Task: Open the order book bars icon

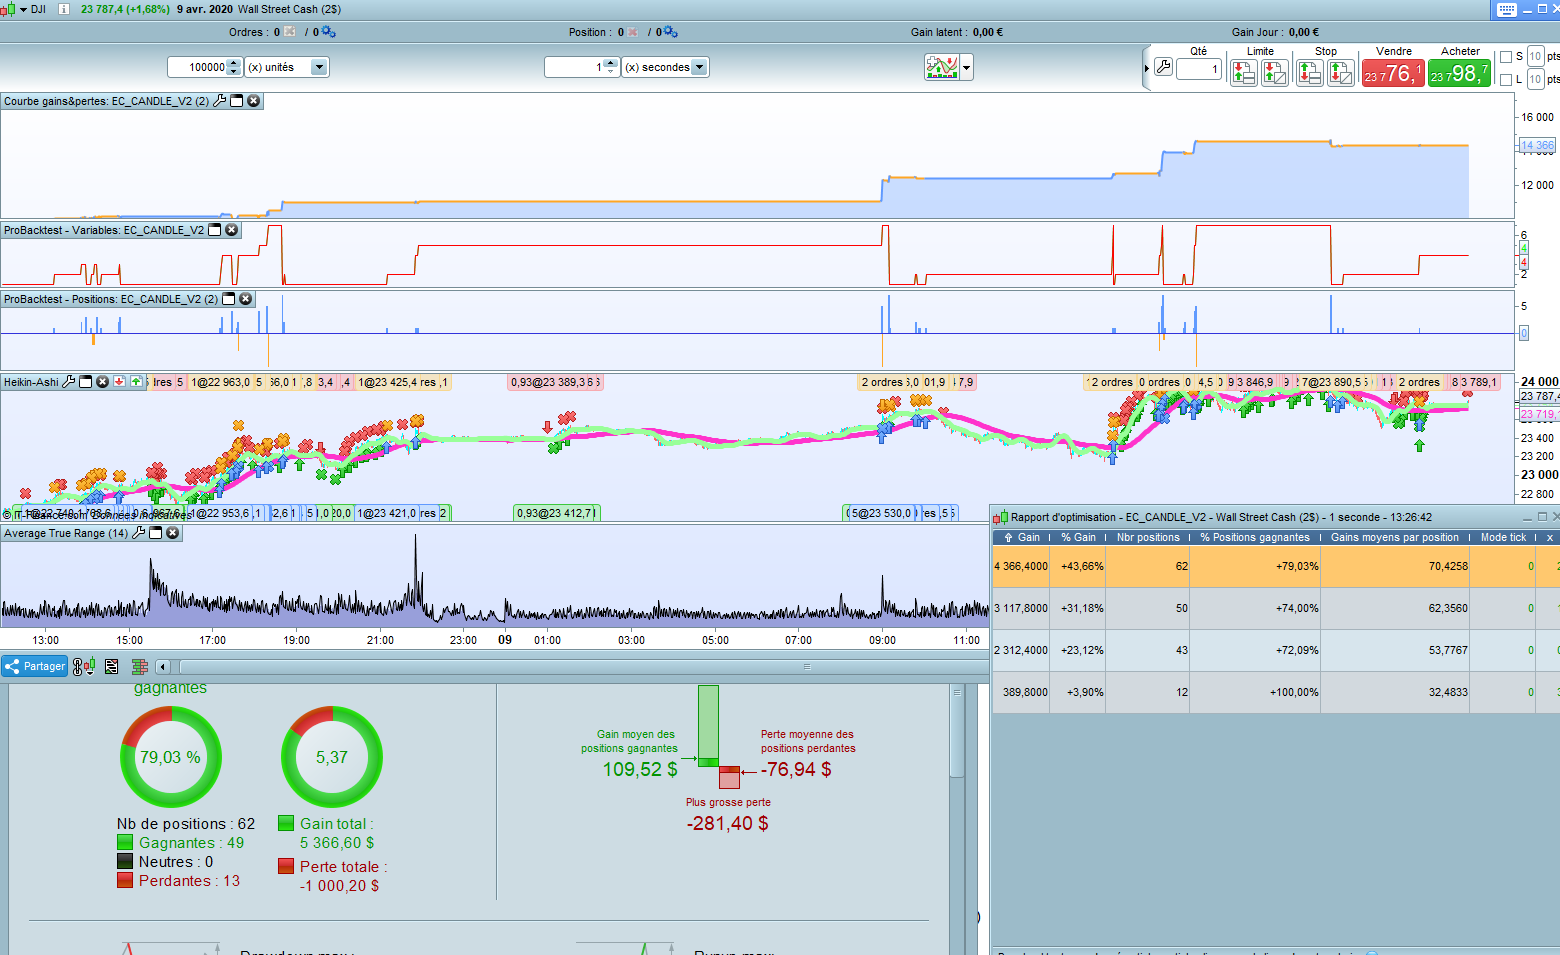Action: 140,666
